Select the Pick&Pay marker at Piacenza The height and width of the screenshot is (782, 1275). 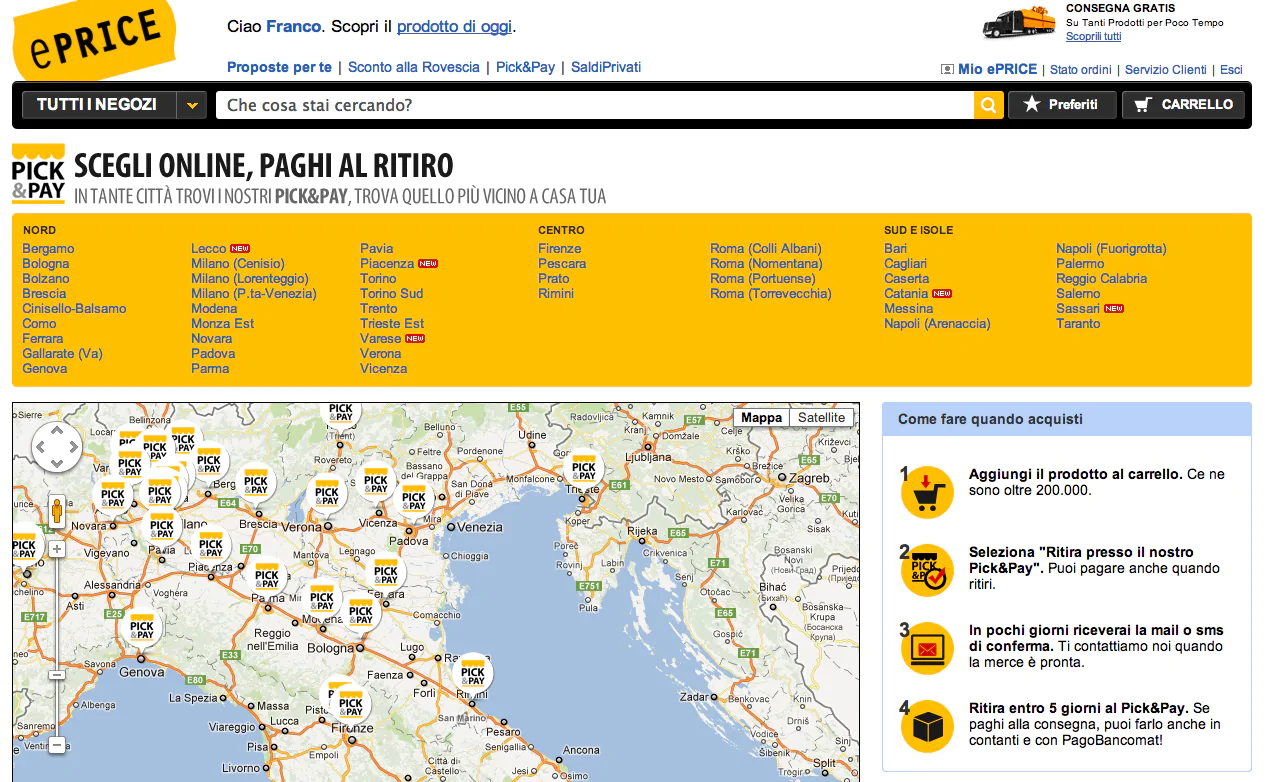coord(210,546)
